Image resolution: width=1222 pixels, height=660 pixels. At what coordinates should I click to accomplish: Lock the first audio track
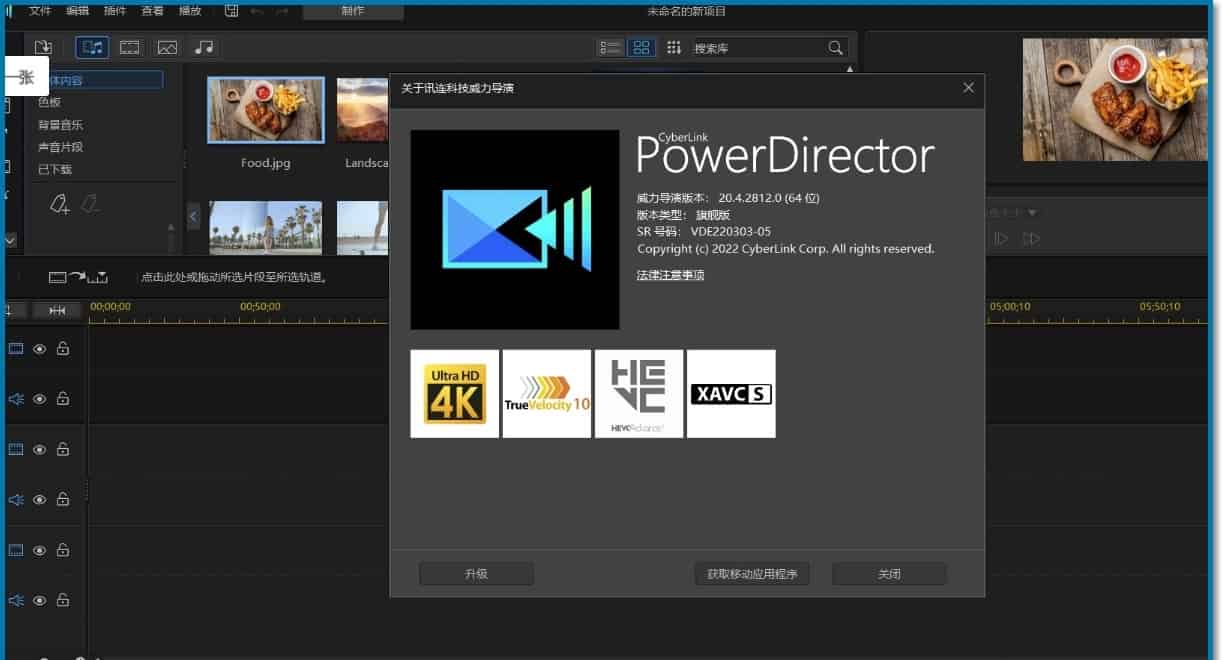63,399
